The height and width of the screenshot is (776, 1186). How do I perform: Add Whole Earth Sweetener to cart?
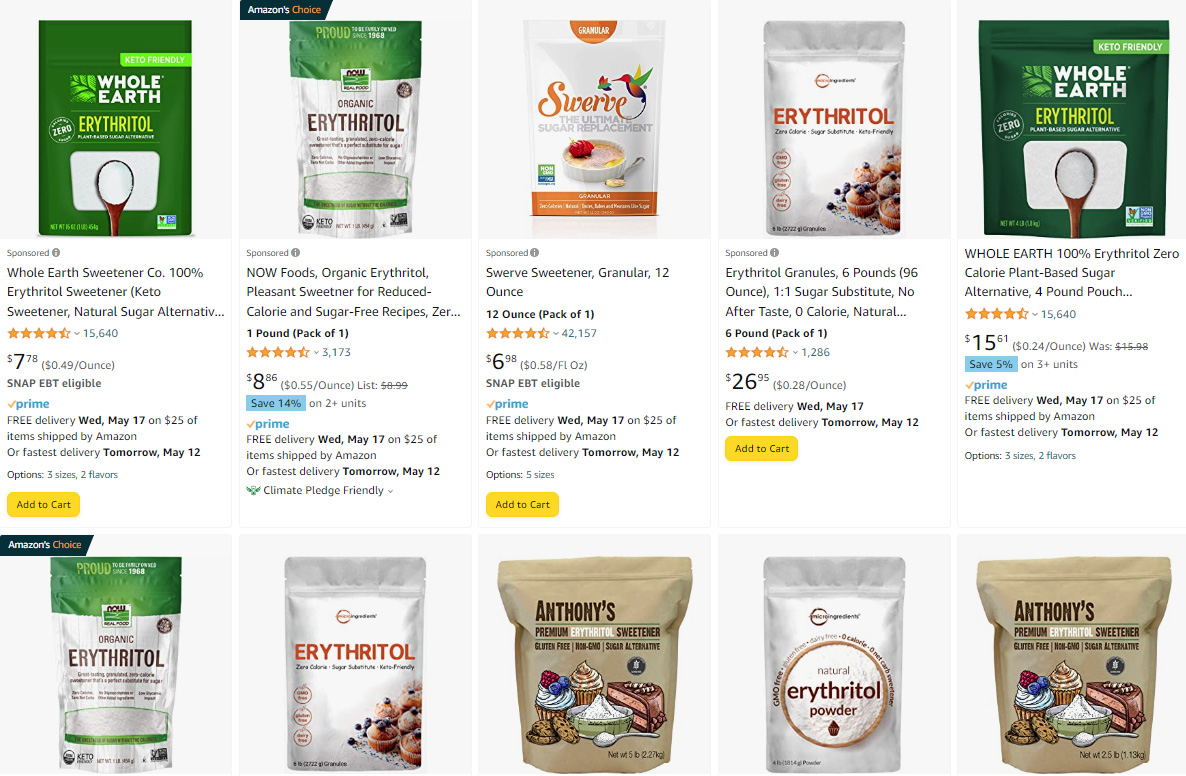[43, 504]
